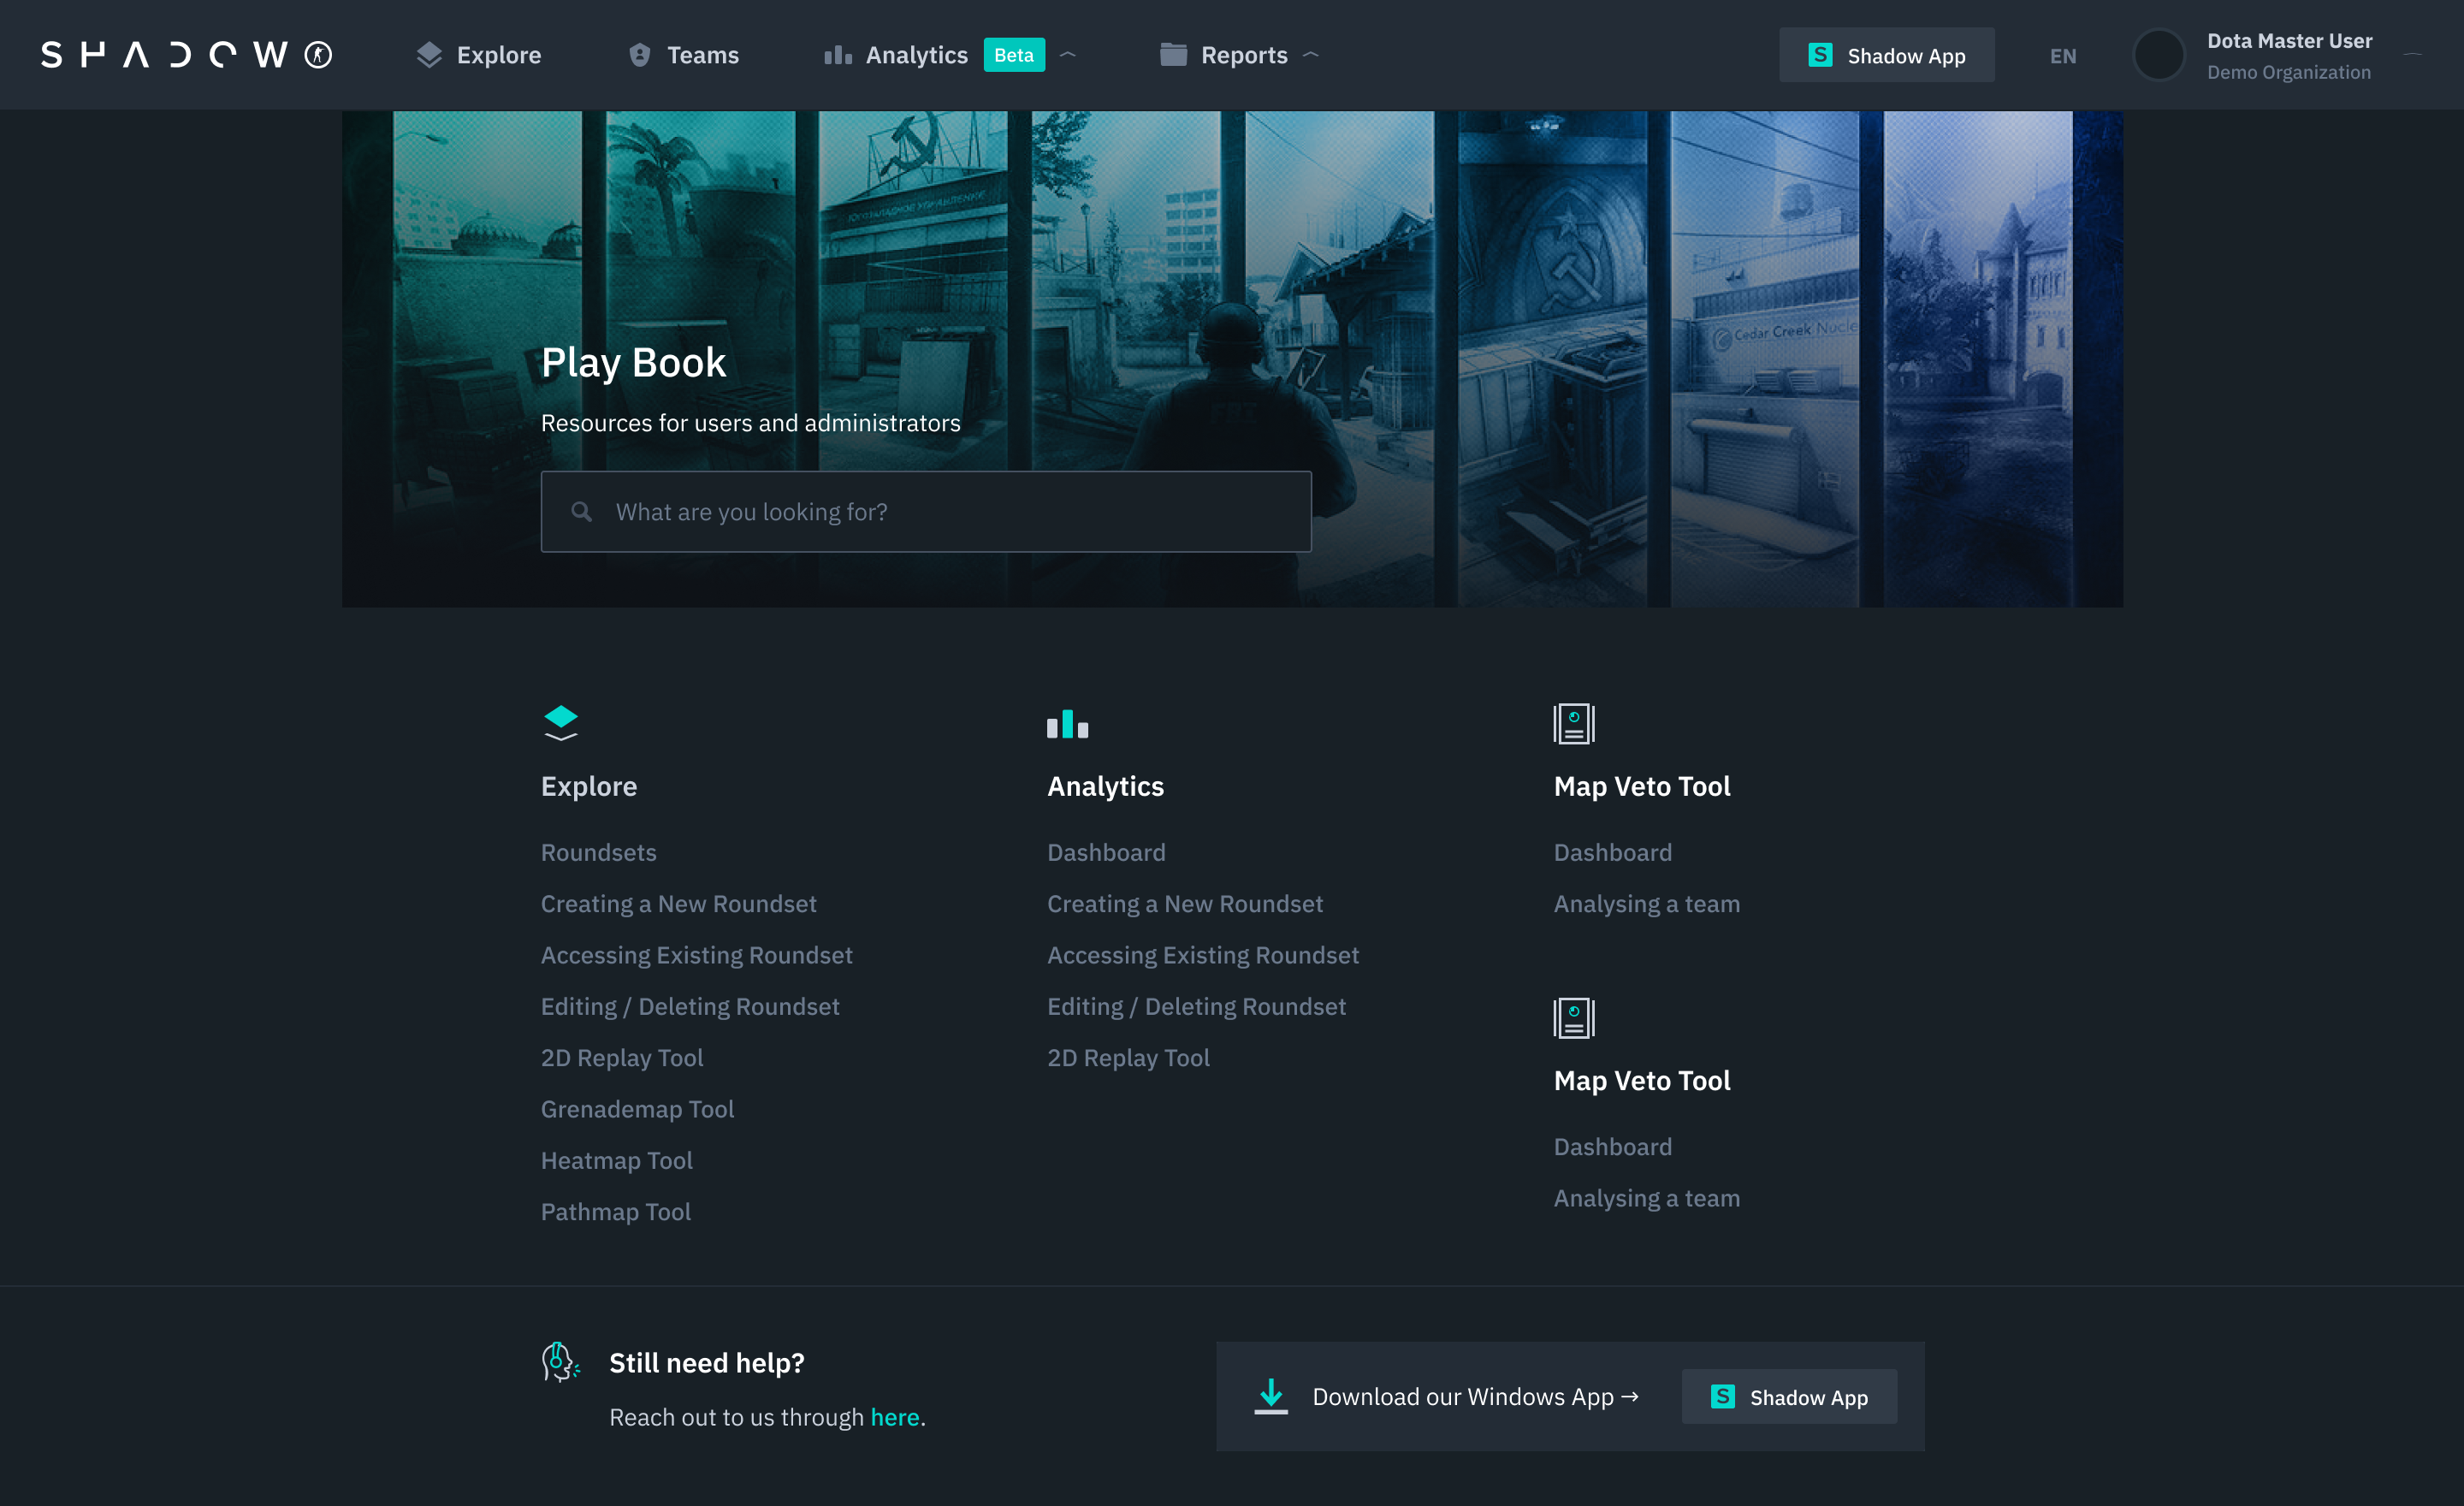Click the headset support icon
This screenshot has height=1506, width=2464.
click(560, 1362)
